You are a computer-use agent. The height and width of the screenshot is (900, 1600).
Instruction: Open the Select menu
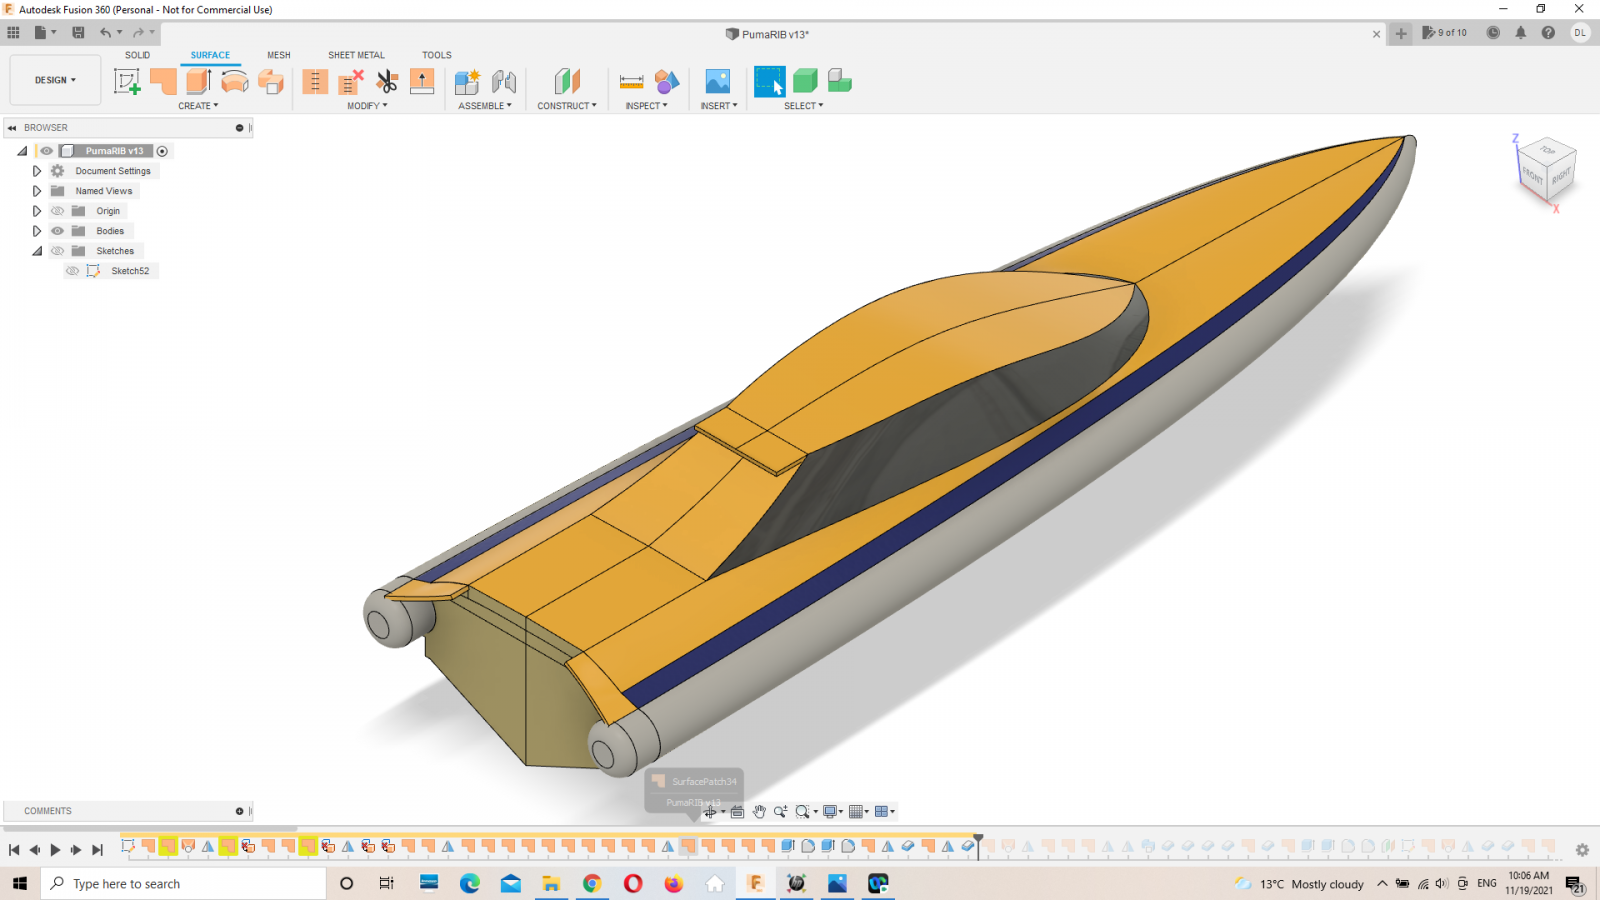(x=804, y=106)
